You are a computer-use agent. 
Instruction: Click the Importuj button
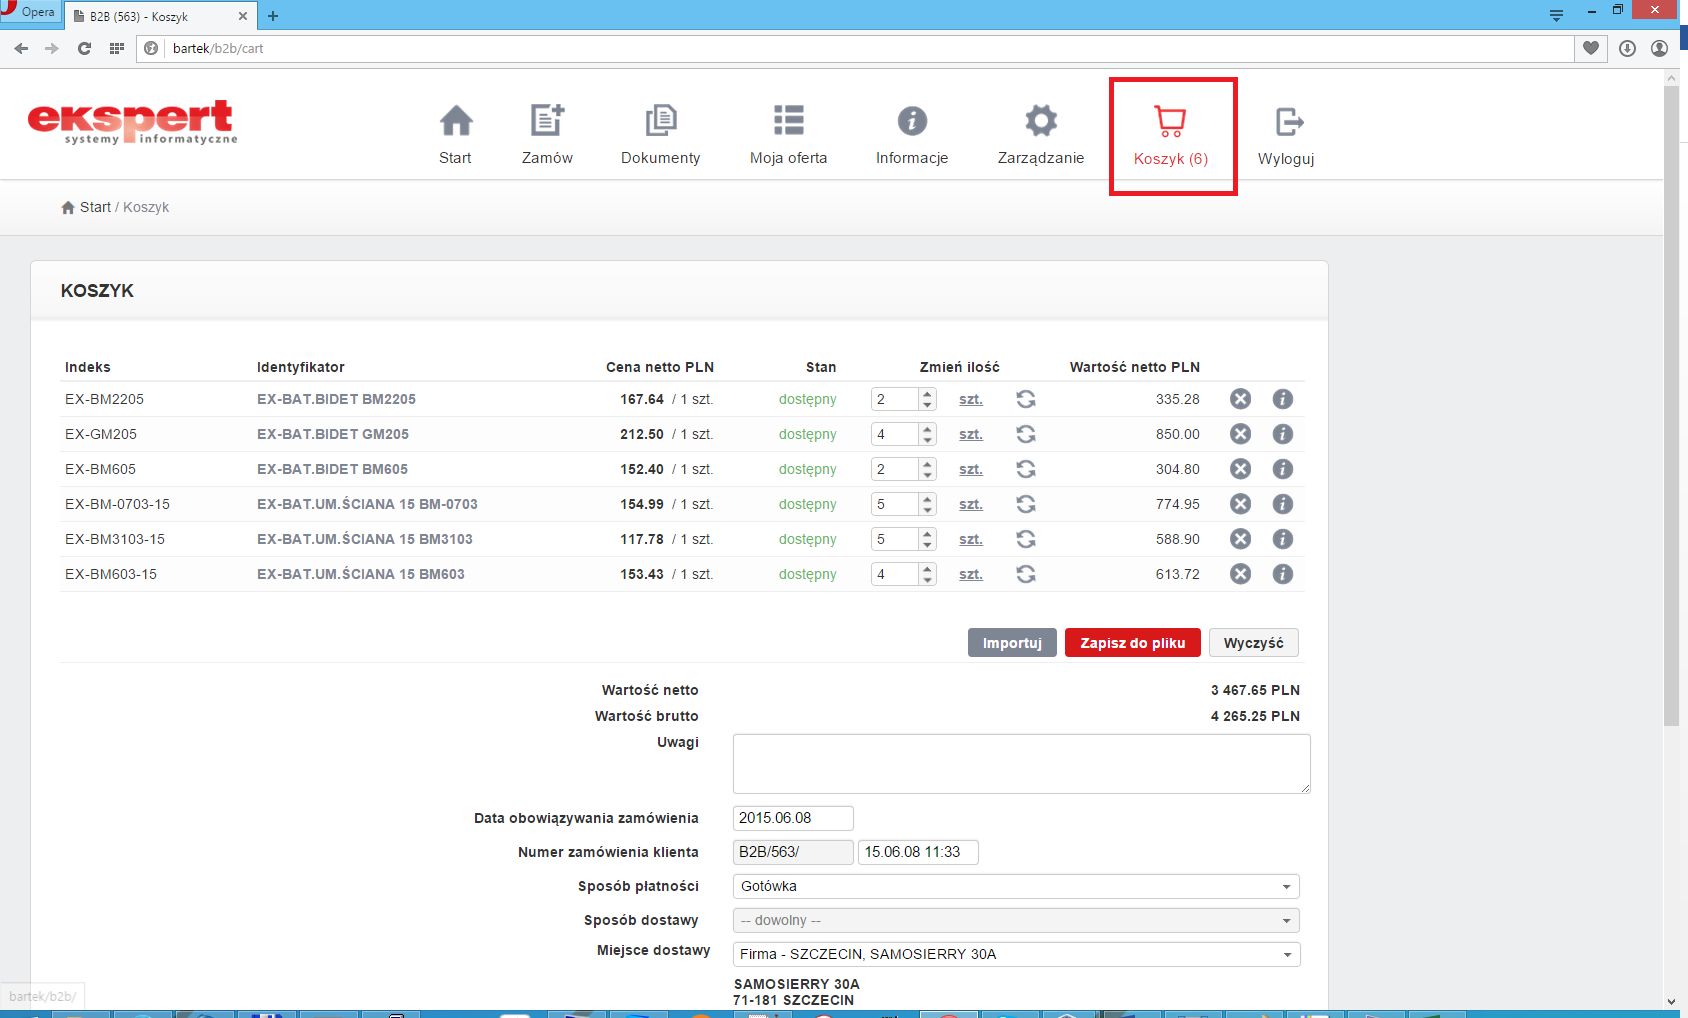tap(1012, 643)
